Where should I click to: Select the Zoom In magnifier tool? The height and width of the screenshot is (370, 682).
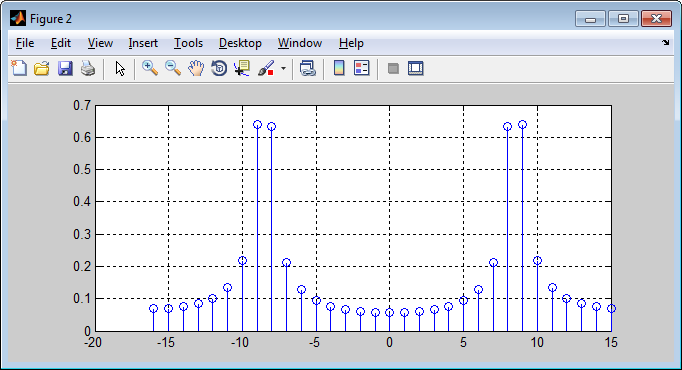point(150,68)
